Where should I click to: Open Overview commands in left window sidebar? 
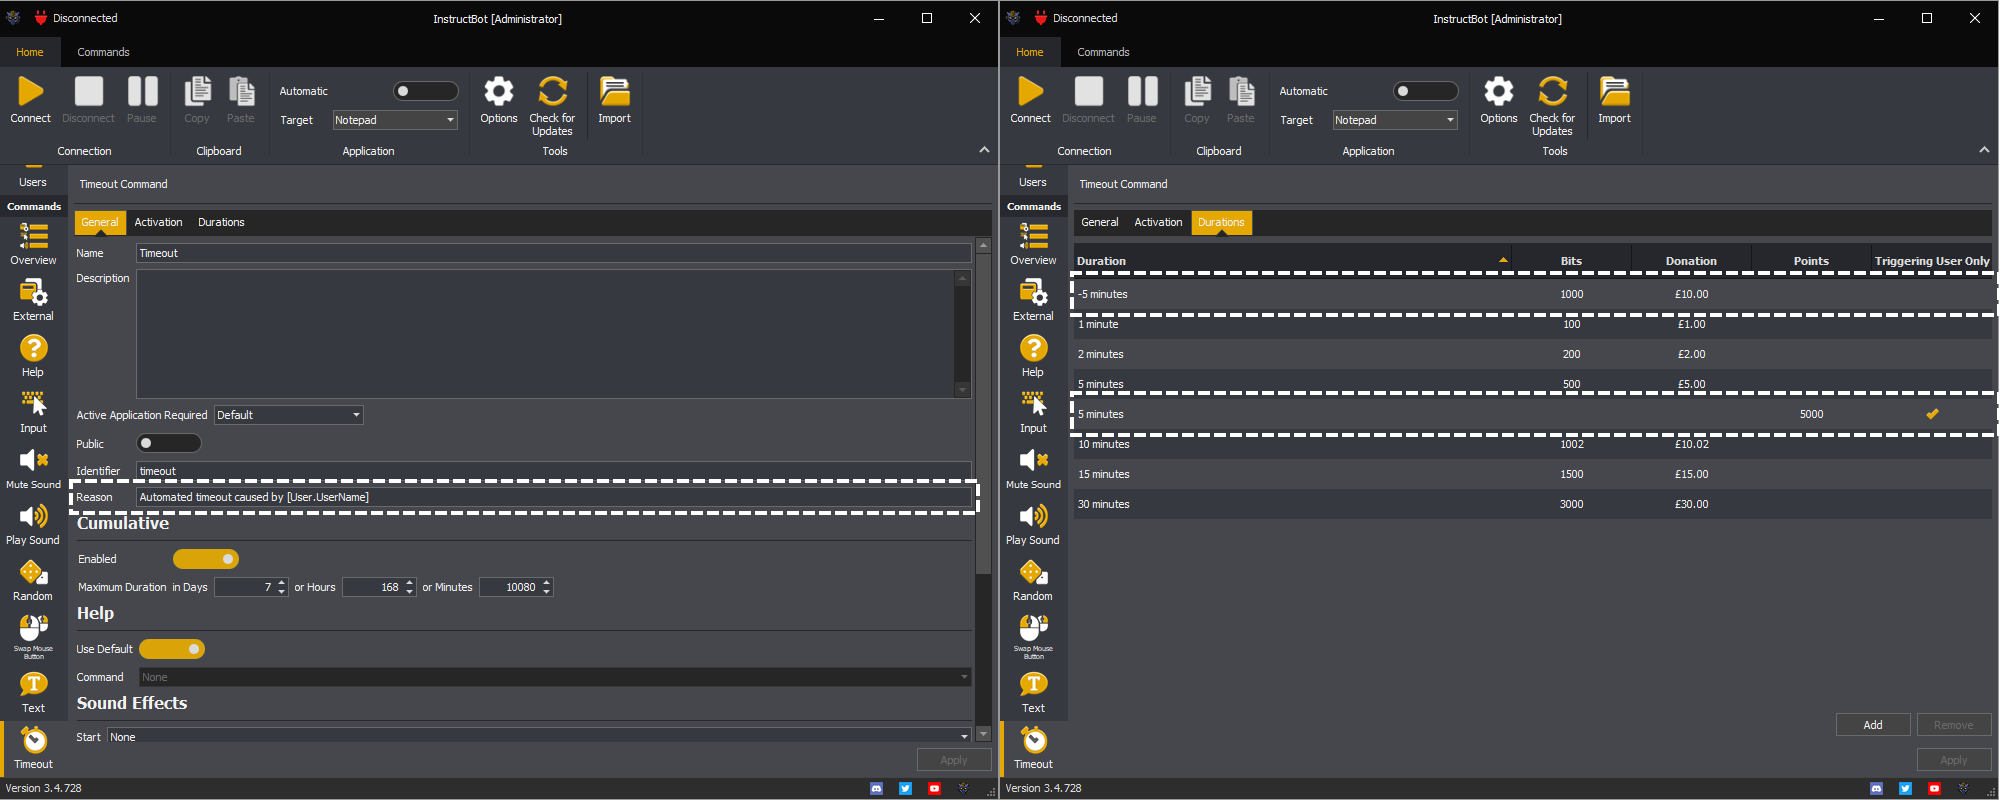(x=33, y=244)
